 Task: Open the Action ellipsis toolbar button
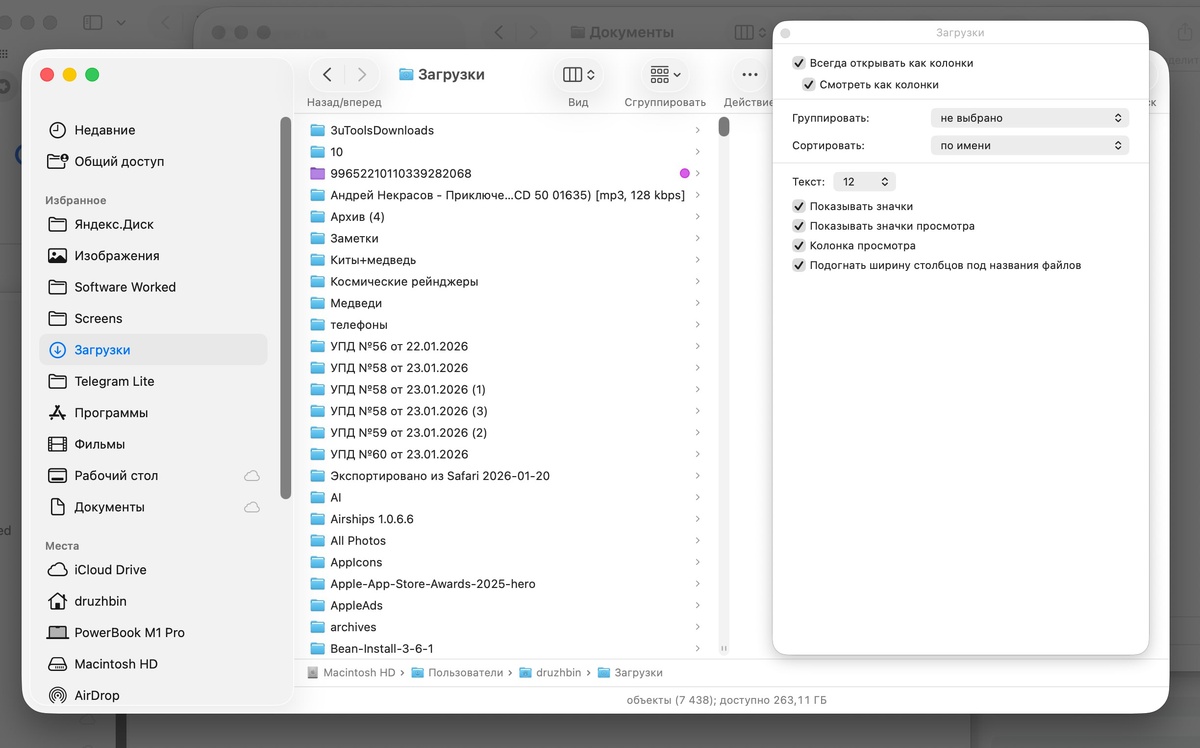(749, 74)
